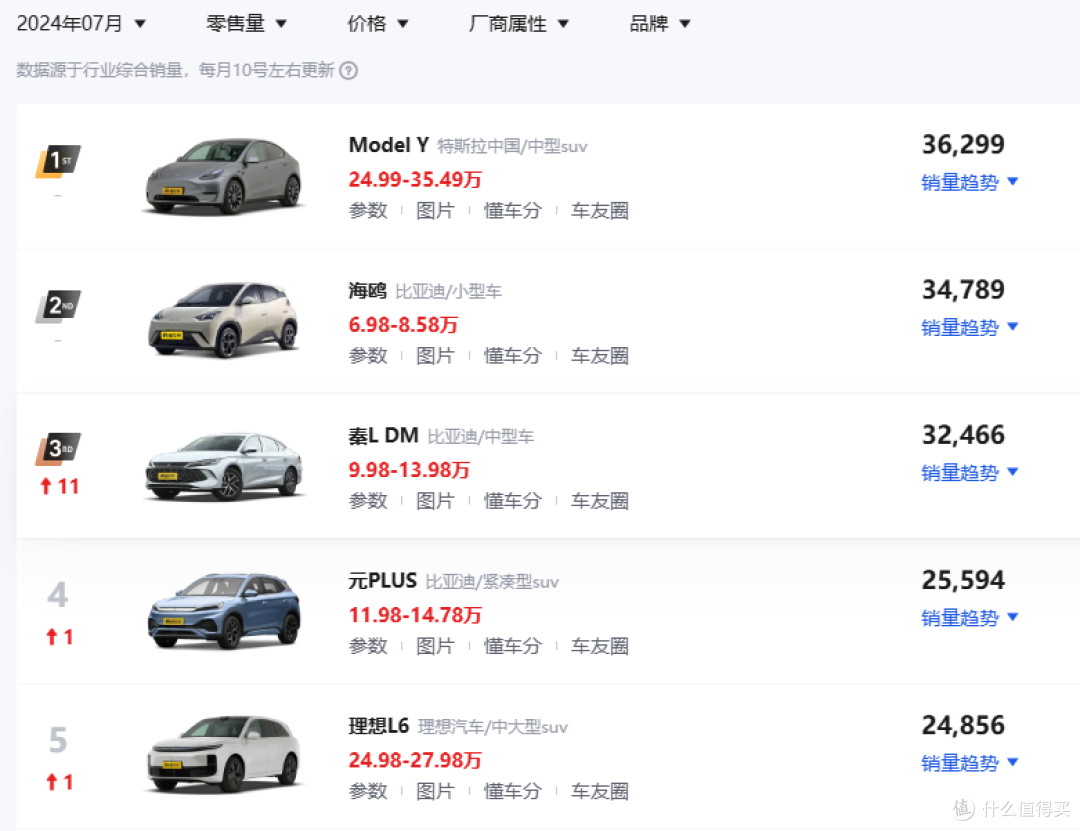Open 参数 for 理想L6
The height and width of the screenshot is (831, 1080).
368,792
